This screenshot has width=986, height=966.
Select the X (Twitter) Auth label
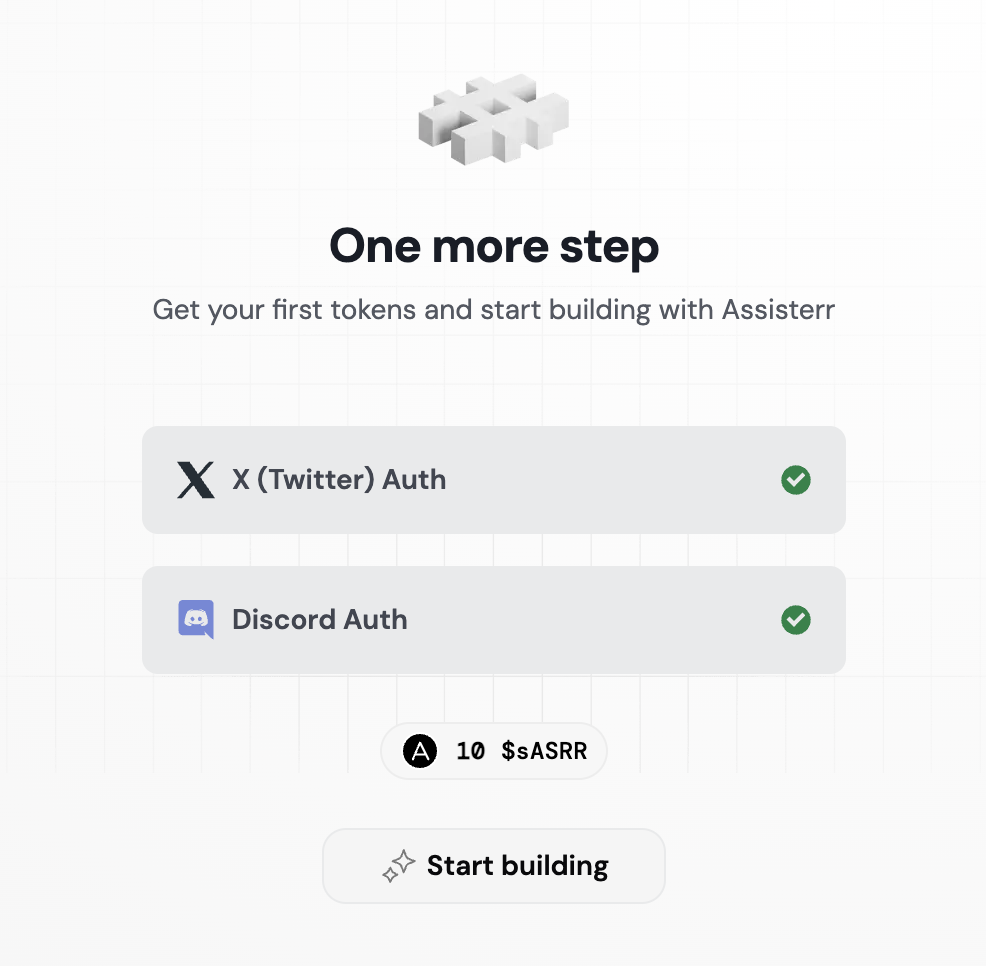(x=339, y=480)
